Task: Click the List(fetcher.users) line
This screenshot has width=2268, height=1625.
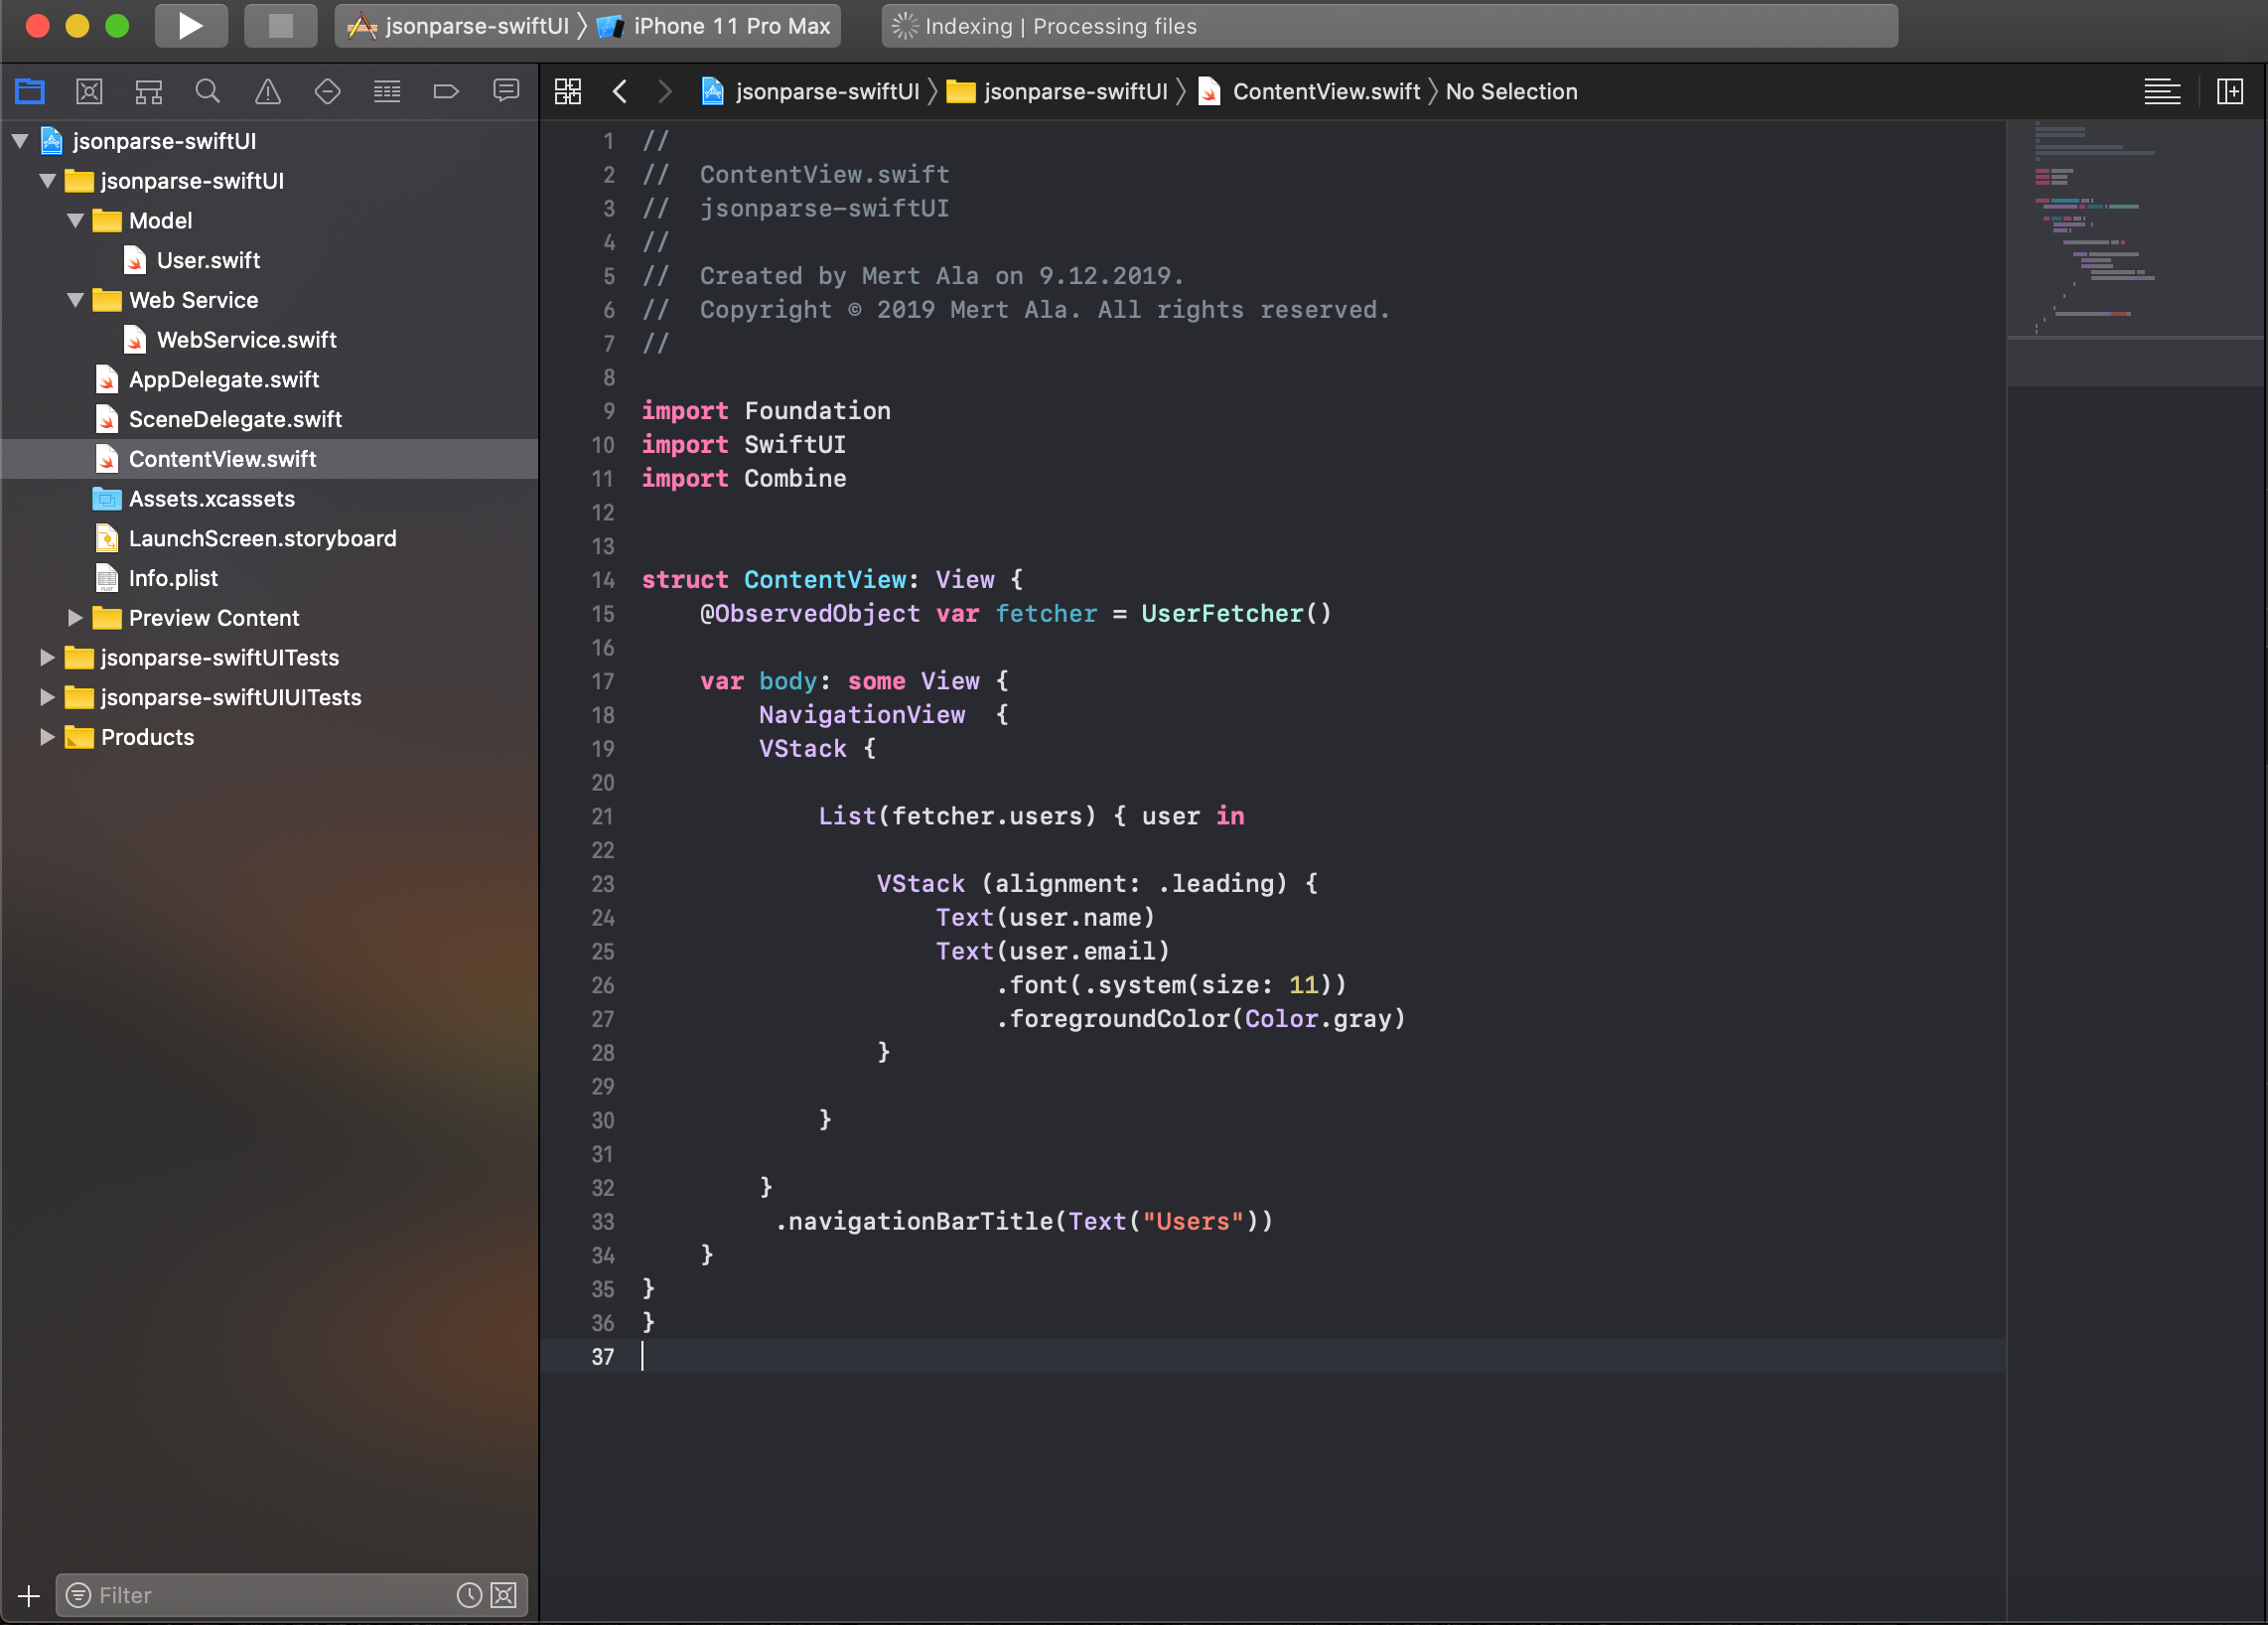Action: [1031, 816]
